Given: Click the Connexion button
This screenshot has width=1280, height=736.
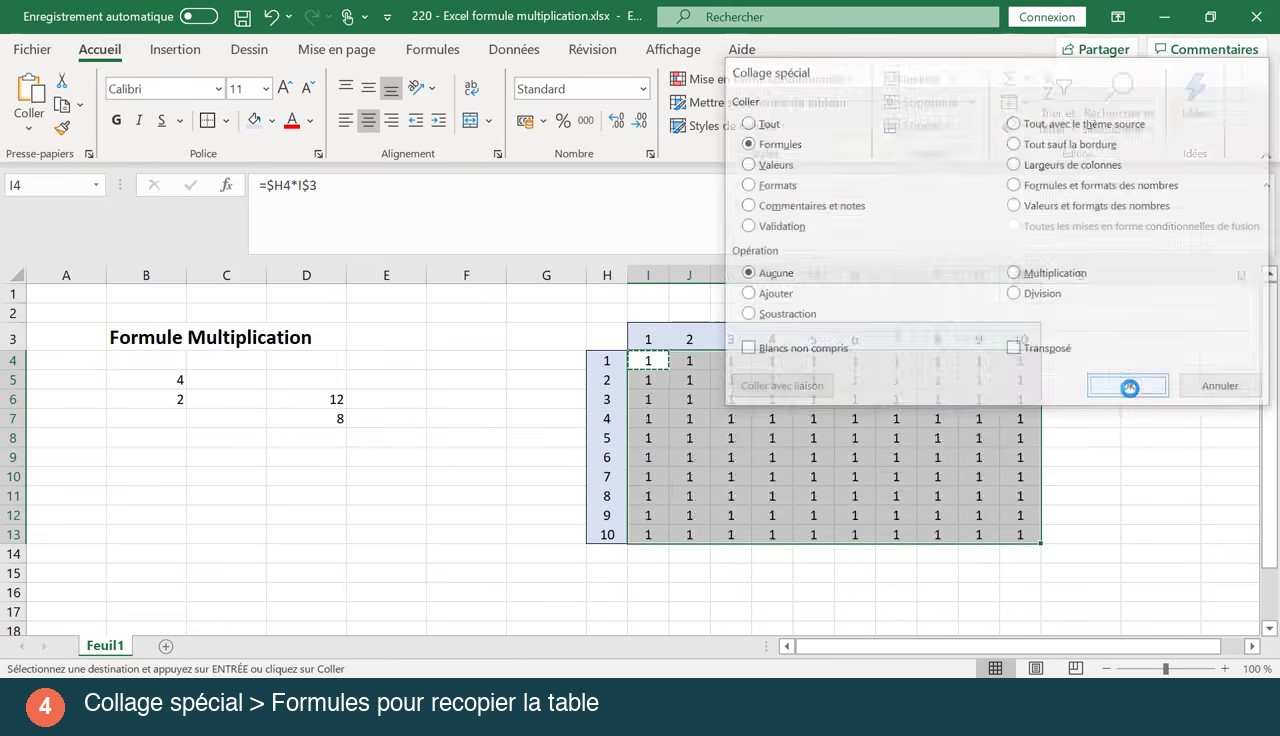Looking at the screenshot, I should 1047,17.
